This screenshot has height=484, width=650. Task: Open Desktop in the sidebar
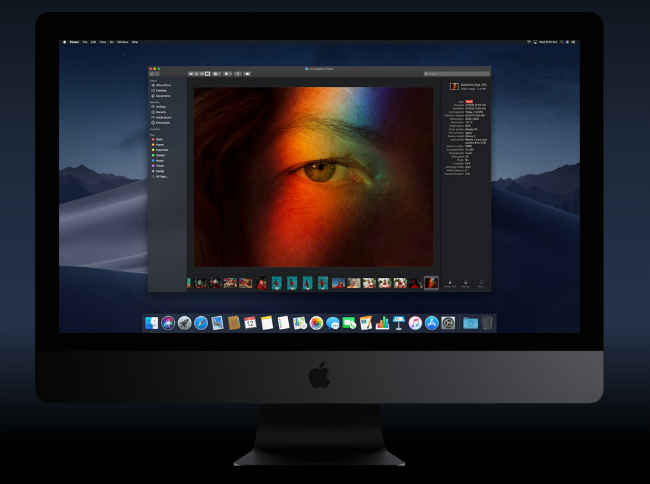[x=159, y=91]
